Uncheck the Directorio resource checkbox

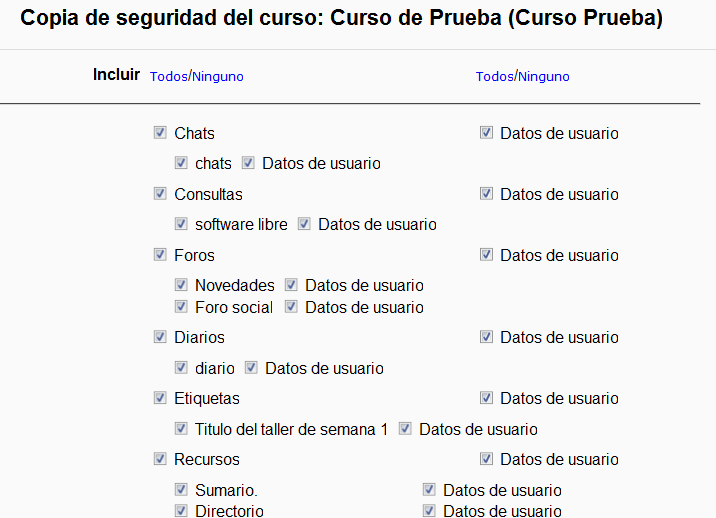coord(181,511)
